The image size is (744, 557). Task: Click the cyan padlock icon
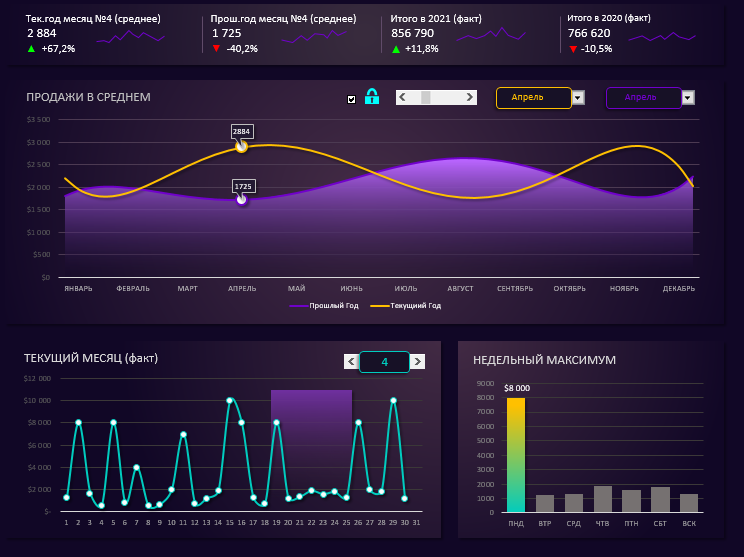point(372,97)
